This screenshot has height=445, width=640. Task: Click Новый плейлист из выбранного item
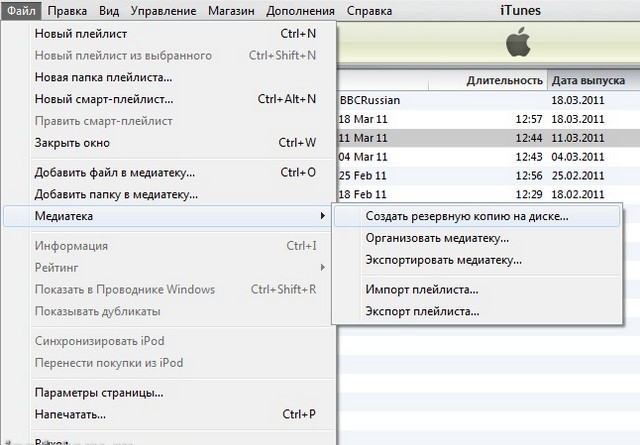click(x=176, y=56)
